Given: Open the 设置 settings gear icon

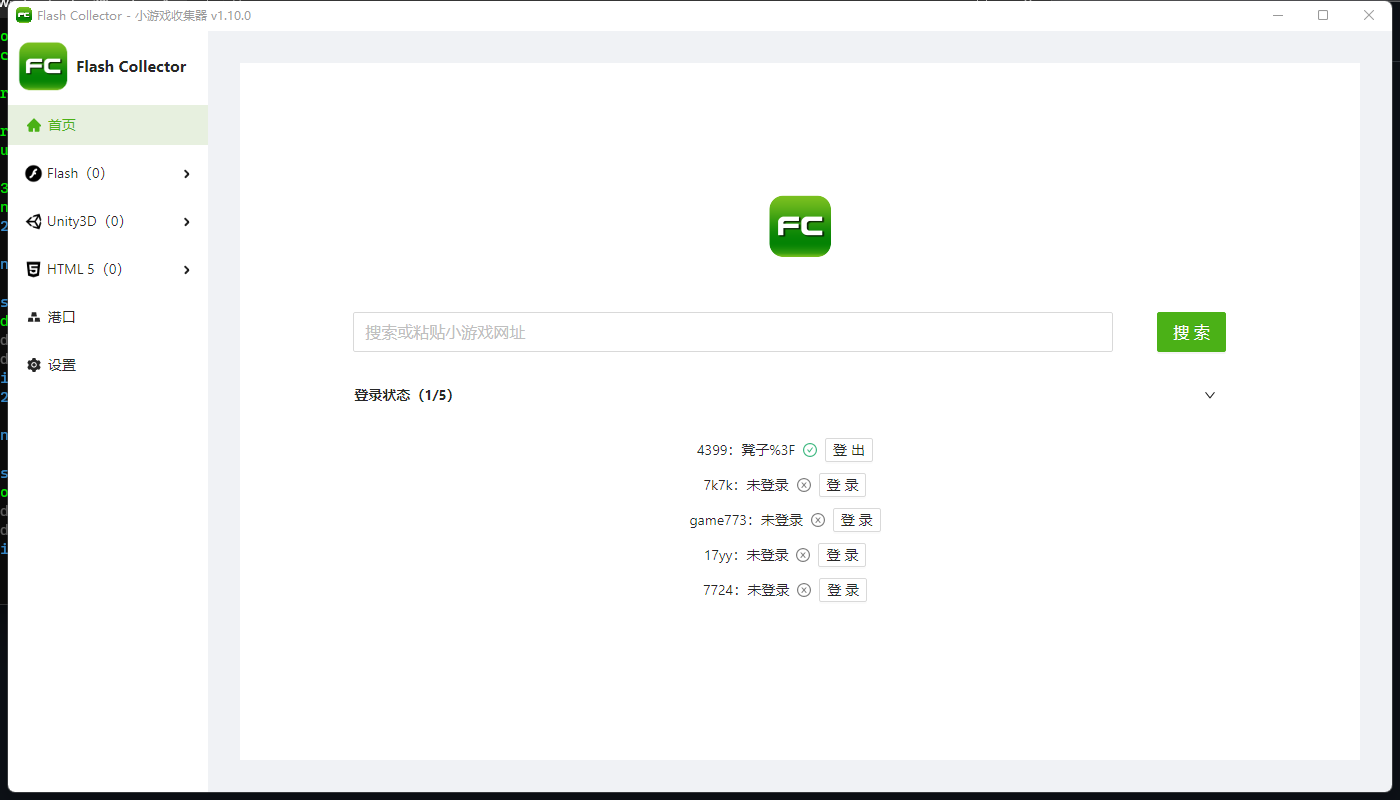Looking at the screenshot, I should click(x=31, y=364).
